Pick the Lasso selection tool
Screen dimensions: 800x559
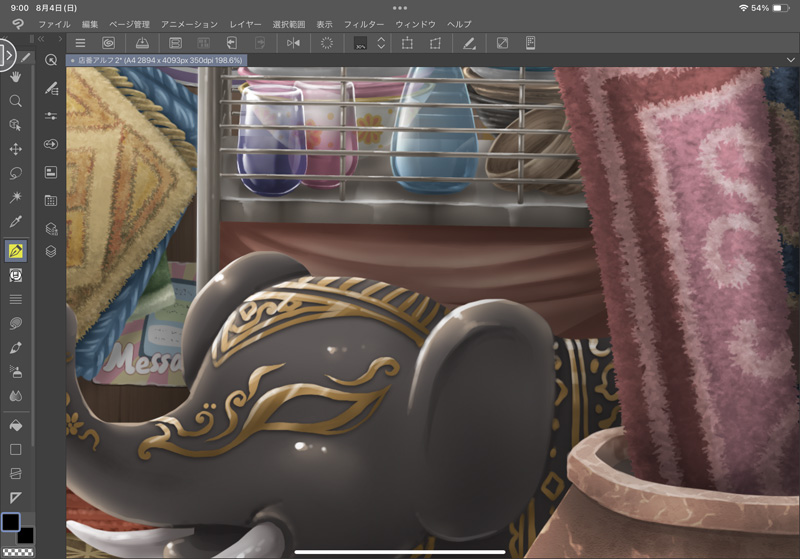[16, 173]
